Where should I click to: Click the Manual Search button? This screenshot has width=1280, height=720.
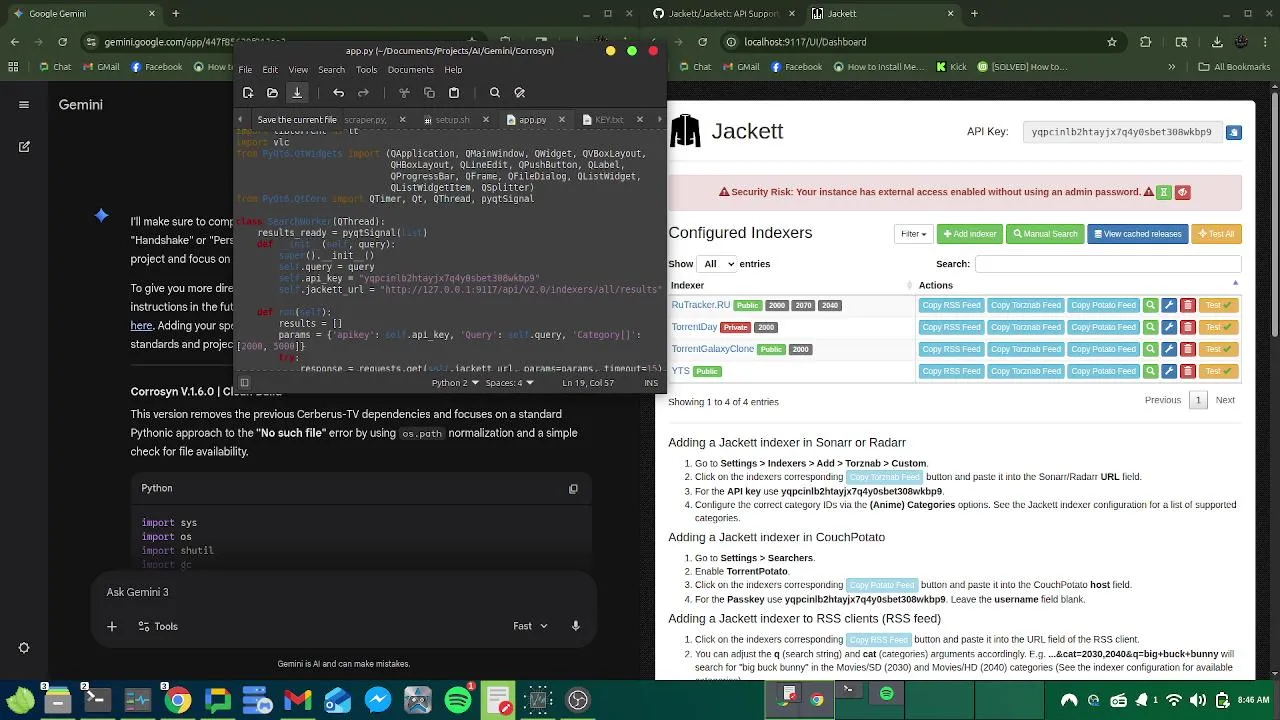[x=1045, y=234]
